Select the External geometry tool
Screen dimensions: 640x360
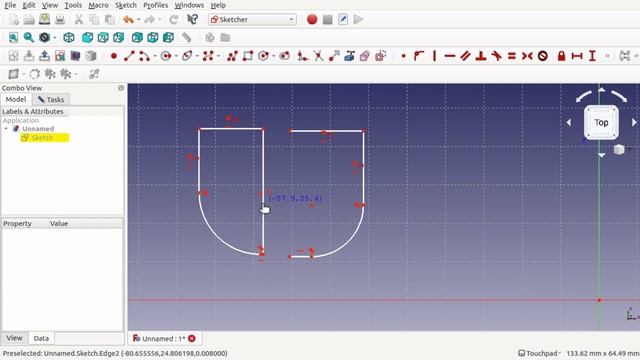(349, 56)
